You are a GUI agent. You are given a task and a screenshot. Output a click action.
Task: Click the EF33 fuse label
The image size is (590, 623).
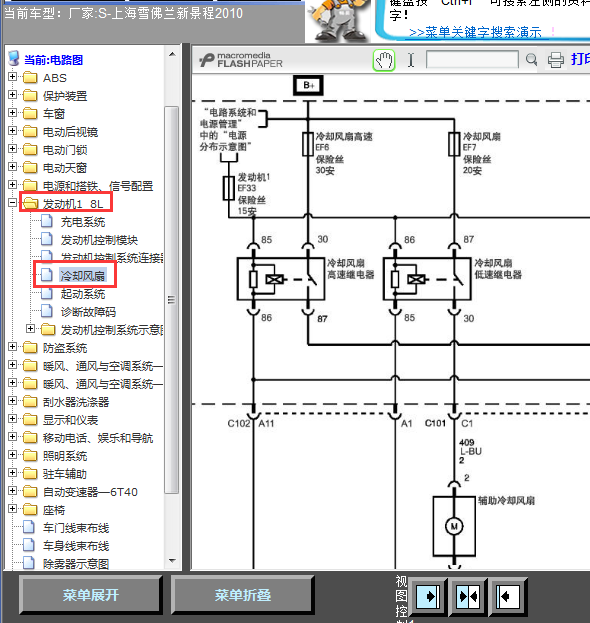[x=247, y=188]
